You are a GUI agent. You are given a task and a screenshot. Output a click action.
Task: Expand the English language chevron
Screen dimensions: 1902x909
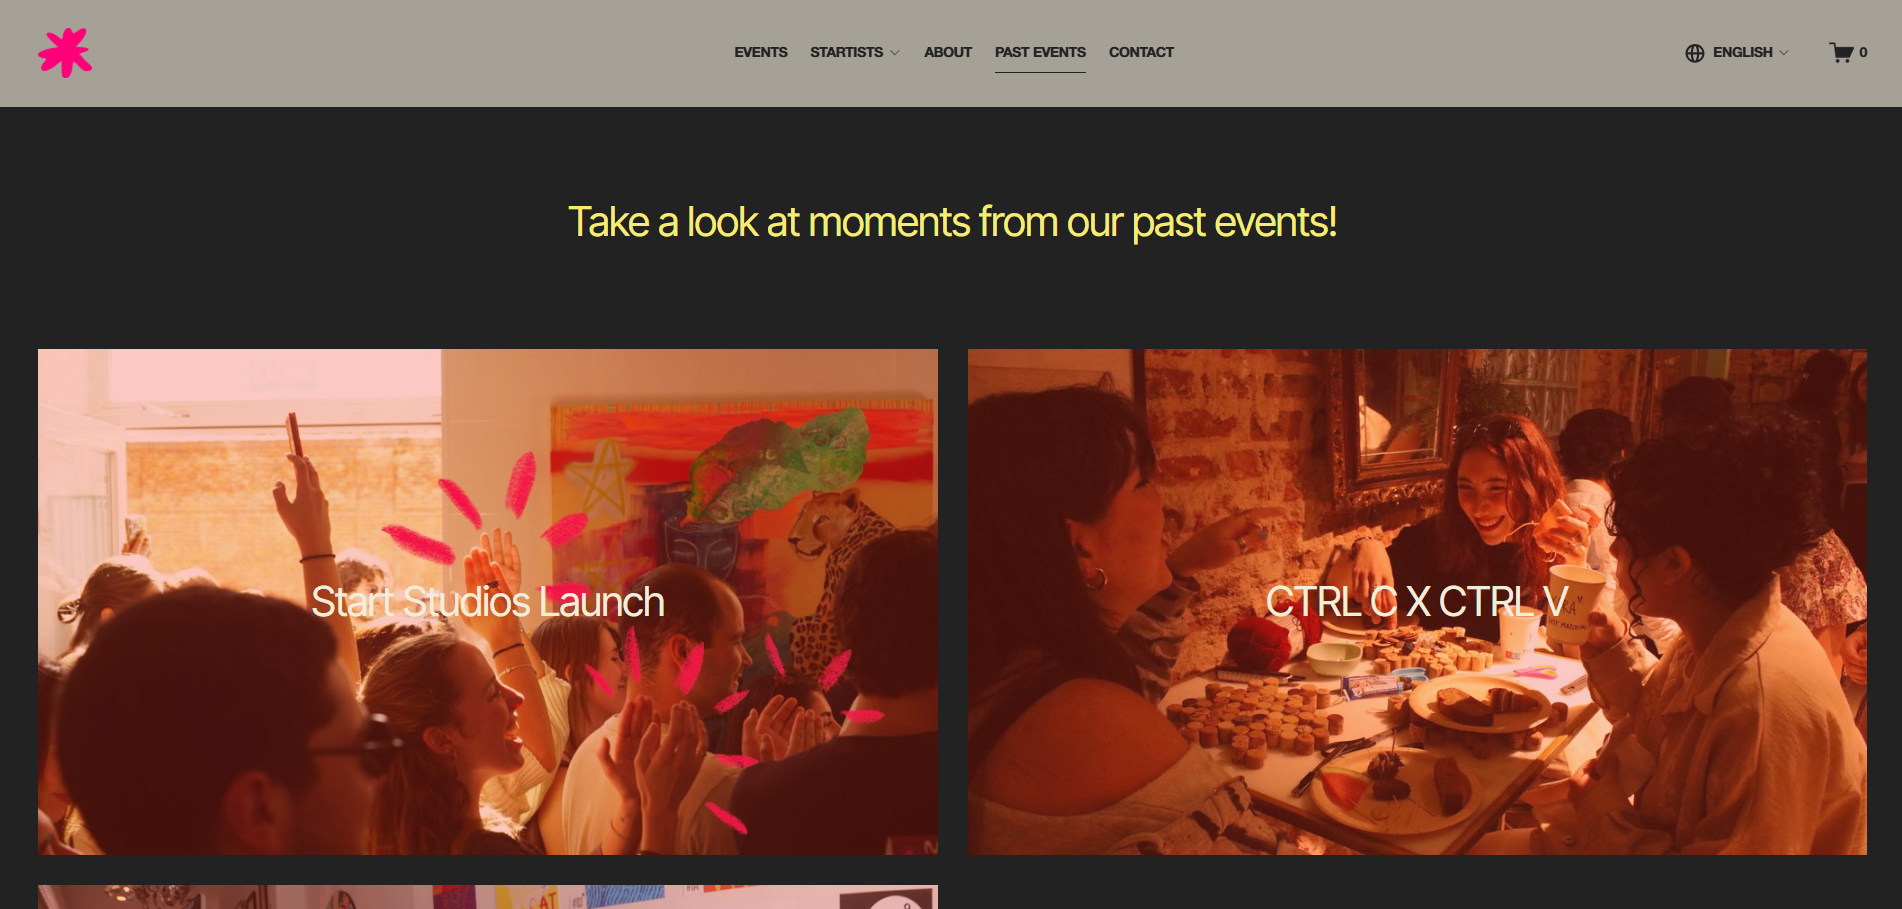coord(1784,53)
